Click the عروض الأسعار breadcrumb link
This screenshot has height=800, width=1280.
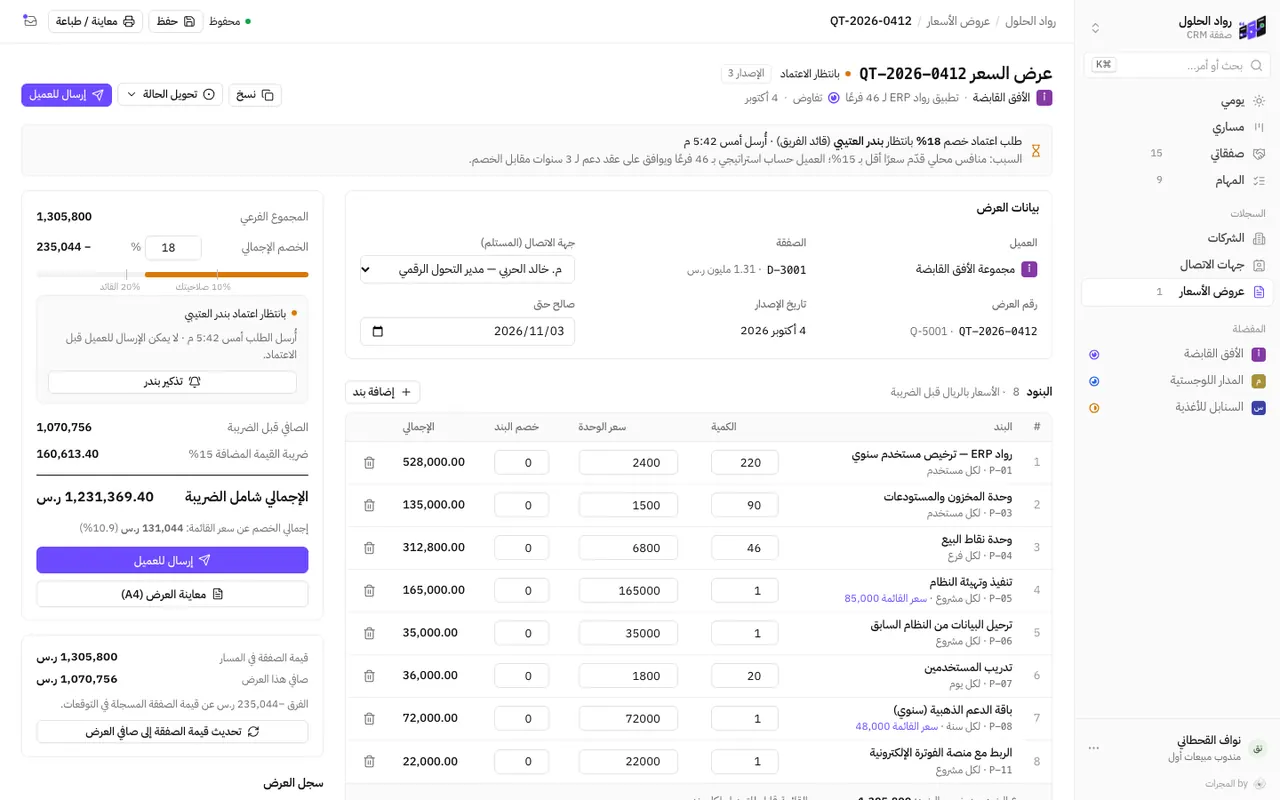point(958,21)
